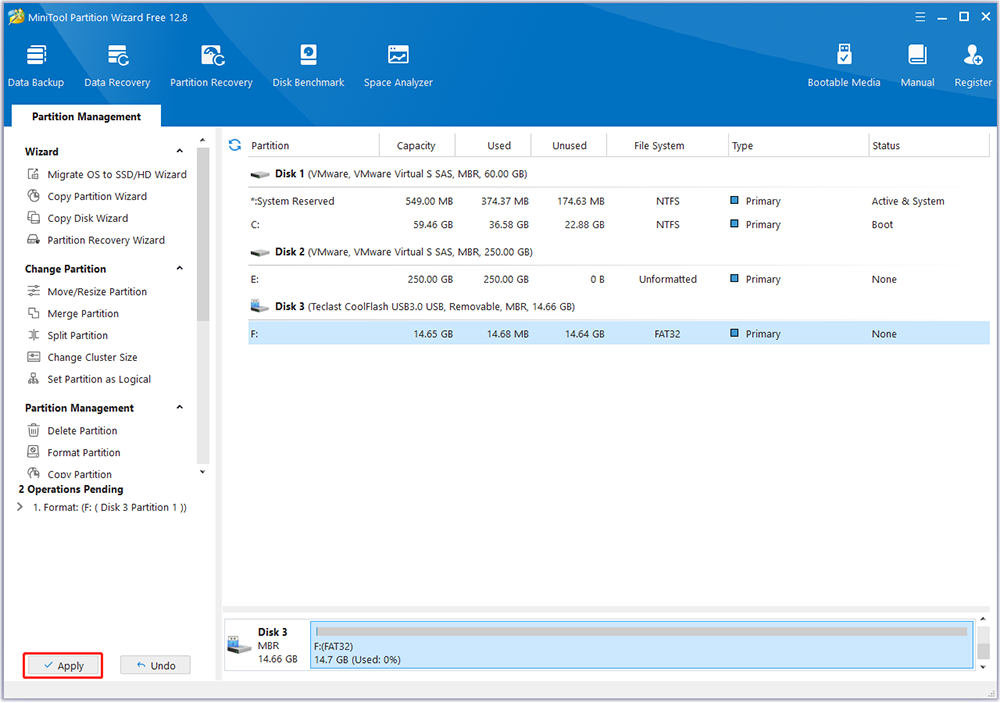Click Migrate OS to SSD/HD Wizard icon

[x=33, y=174]
